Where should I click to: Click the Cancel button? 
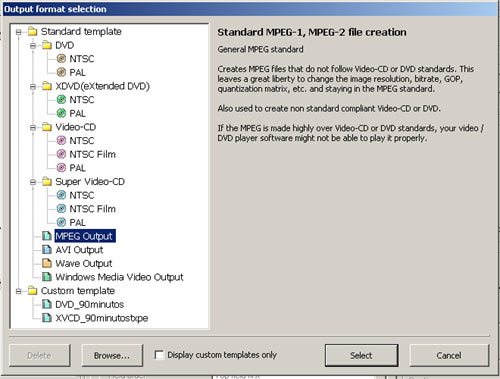(449, 356)
